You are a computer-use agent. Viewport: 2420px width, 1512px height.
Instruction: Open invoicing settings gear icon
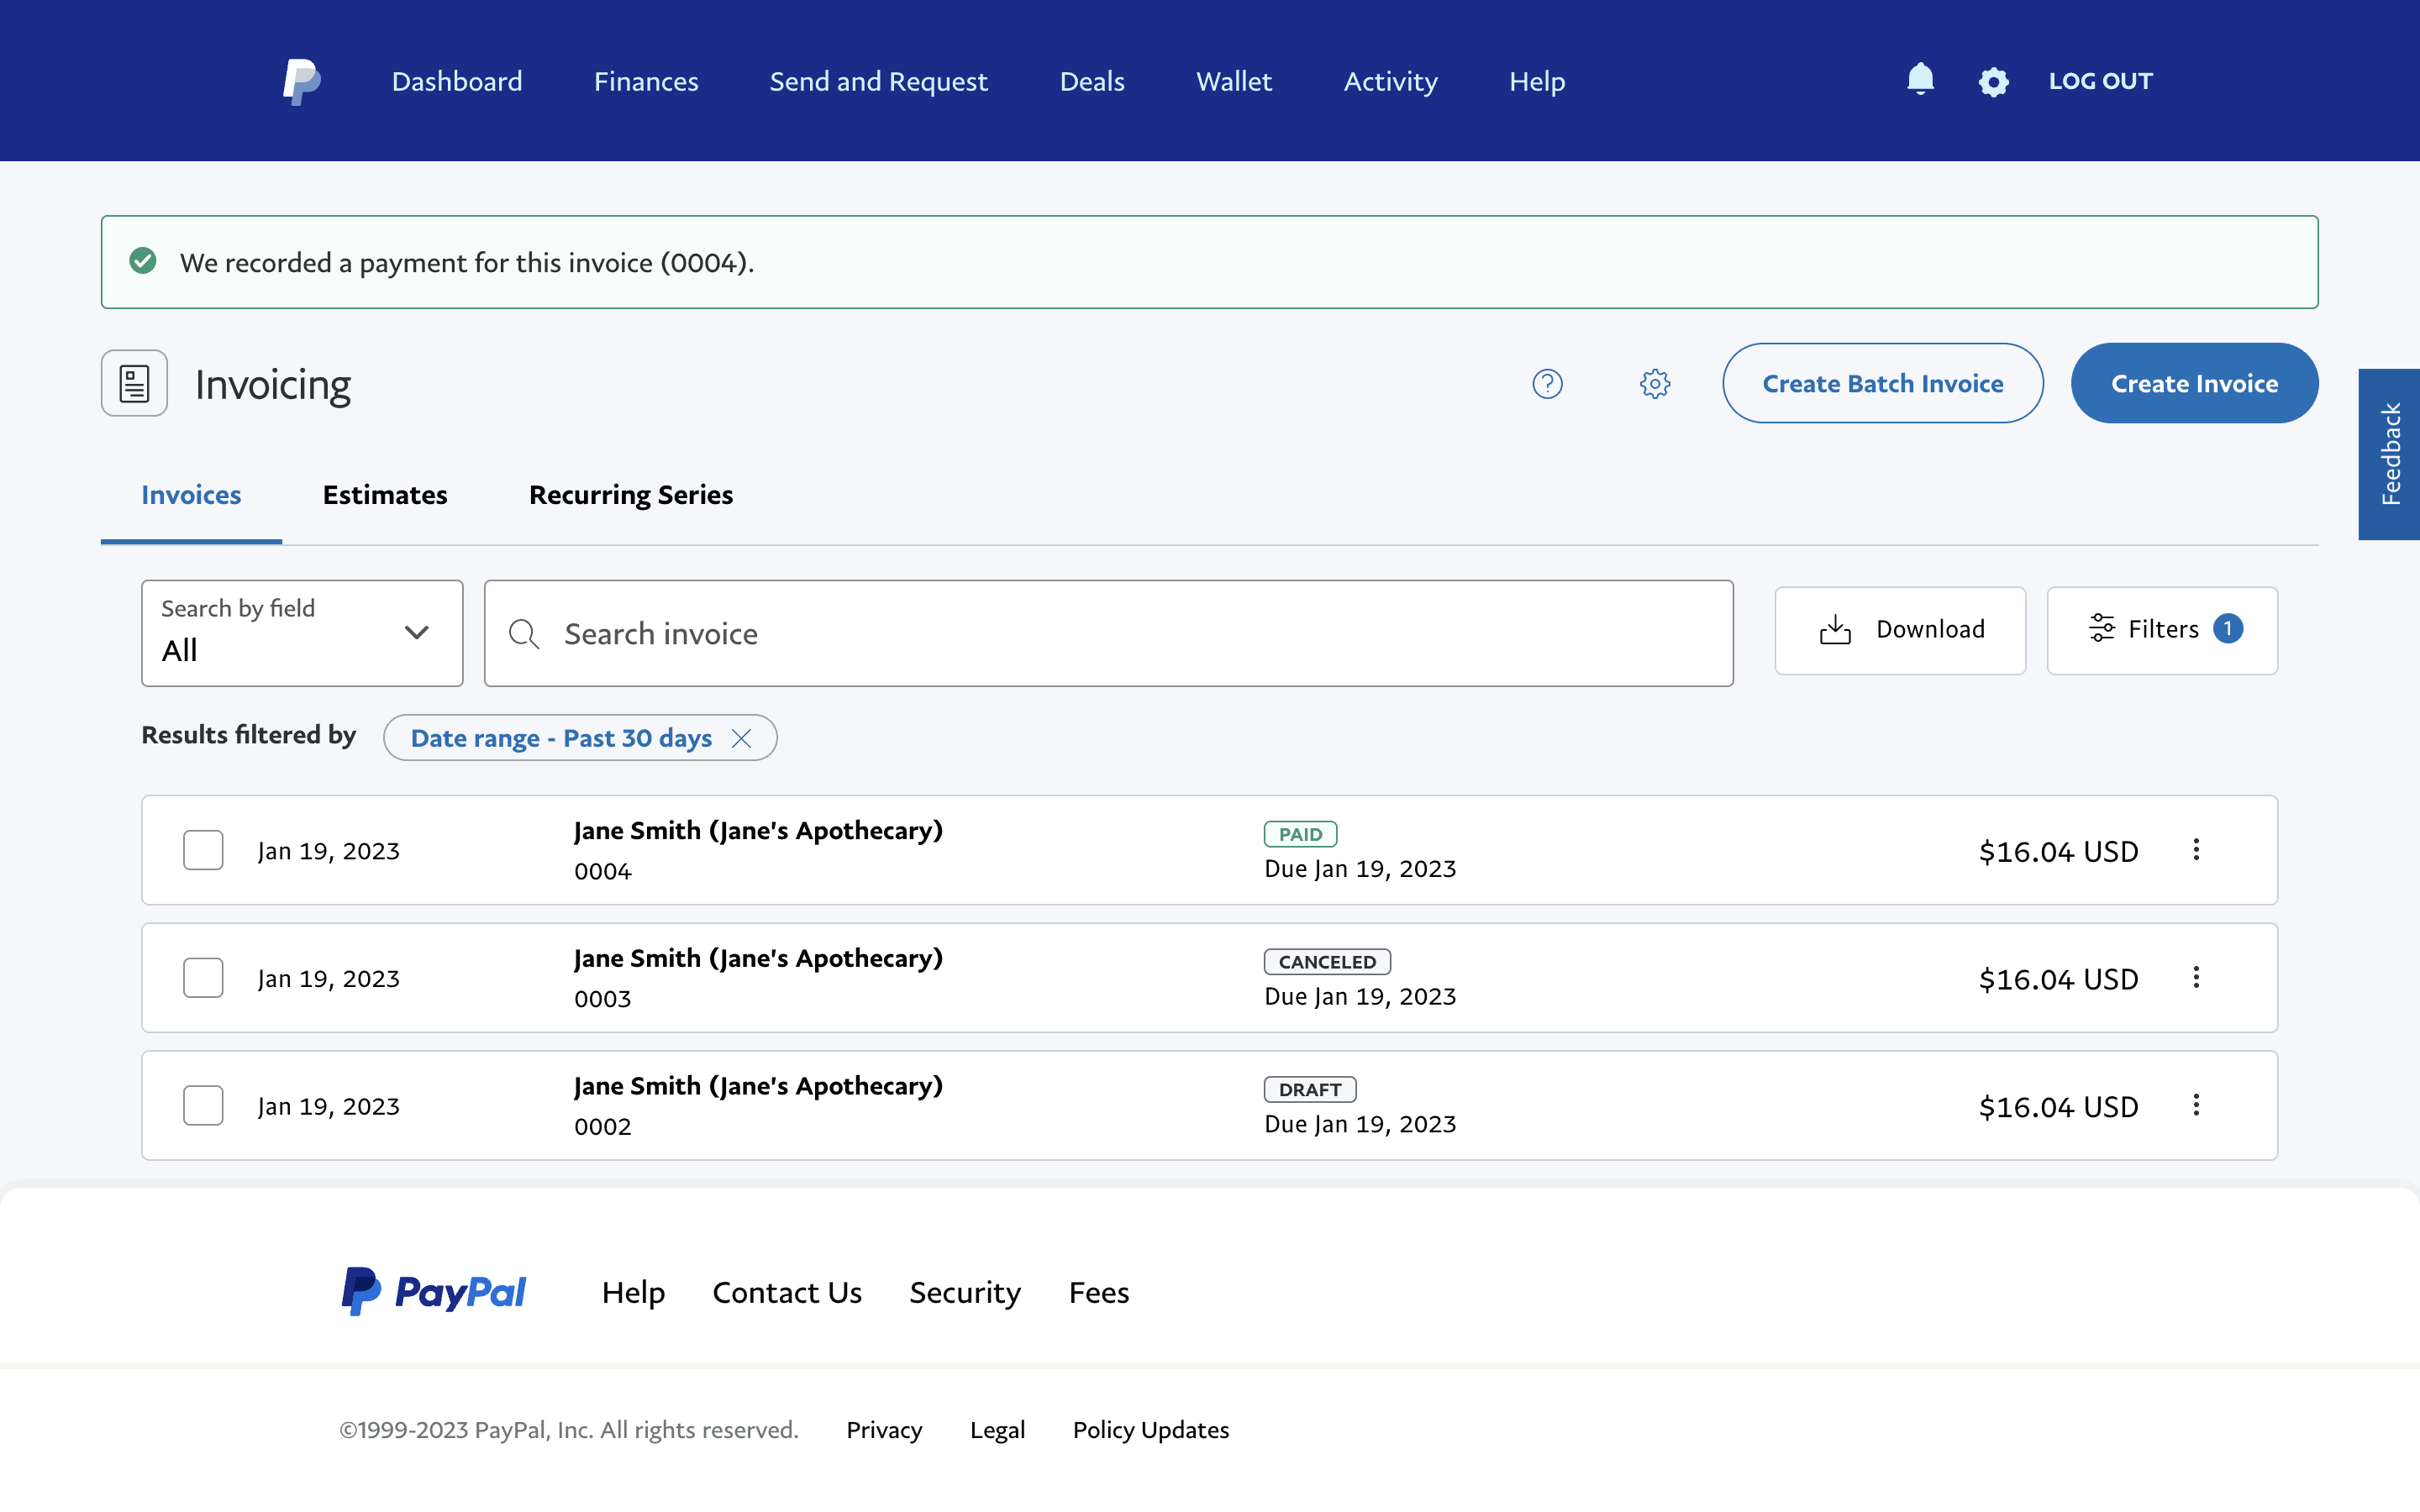click(x=1655, y=384)
